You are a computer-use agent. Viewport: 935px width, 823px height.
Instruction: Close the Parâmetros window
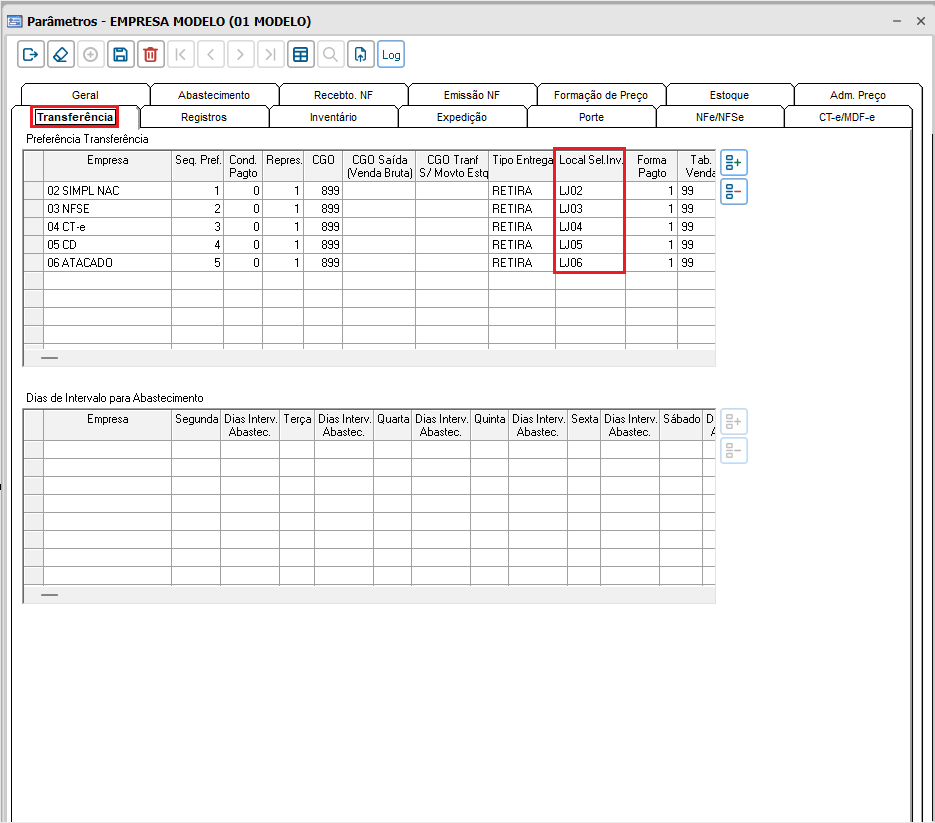tap(921, 21)
